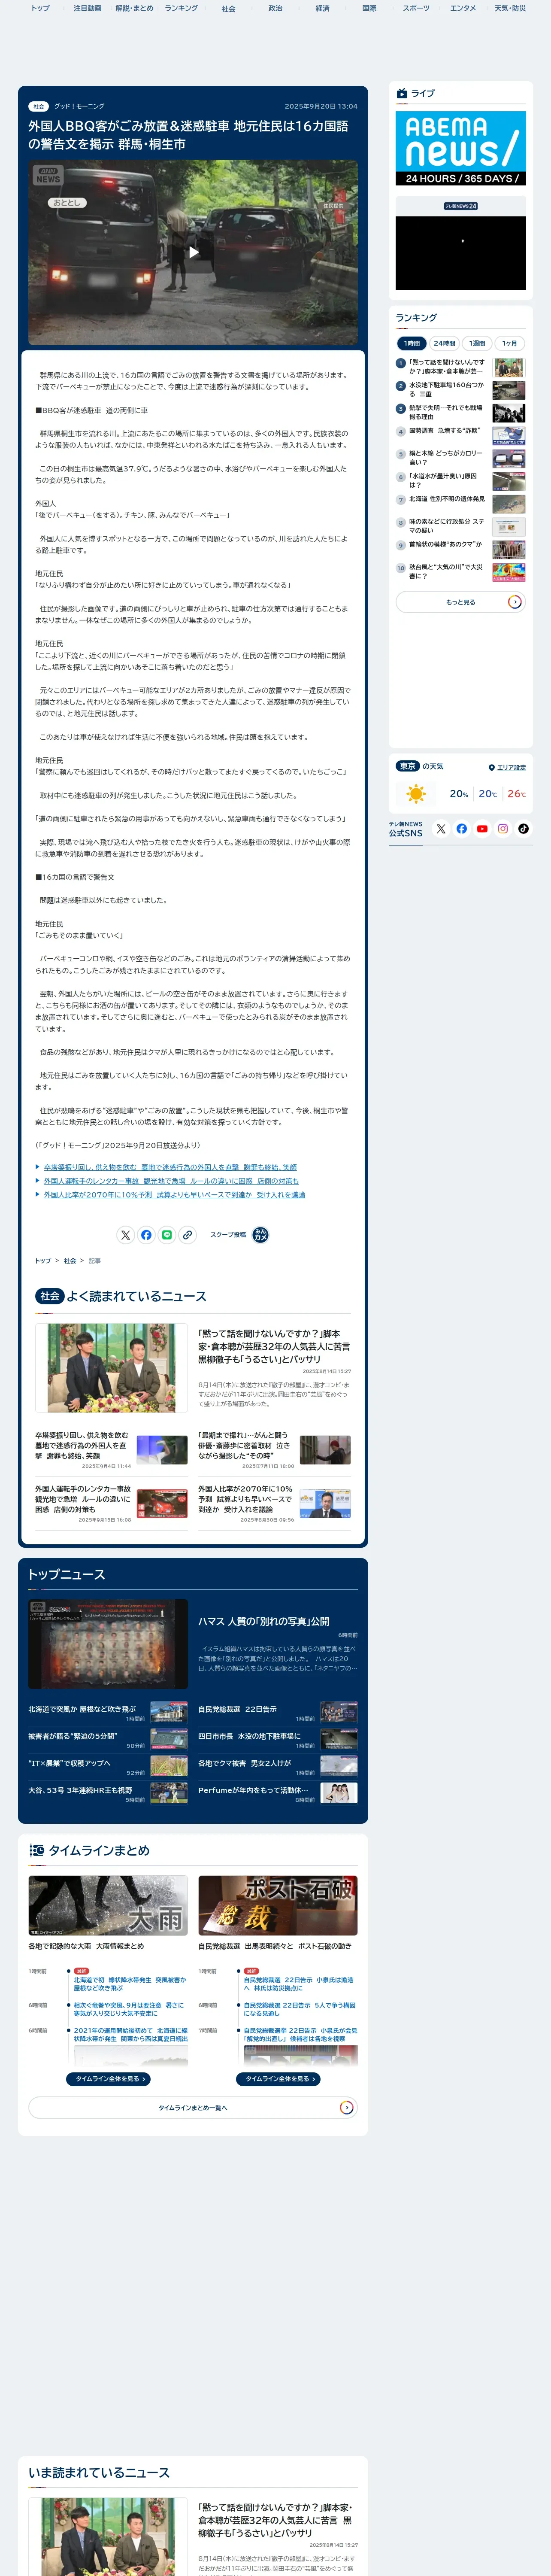Click トップ in the breadcrumb trail
This screenshot has height=2576, width=551.
click(43, 1261)
